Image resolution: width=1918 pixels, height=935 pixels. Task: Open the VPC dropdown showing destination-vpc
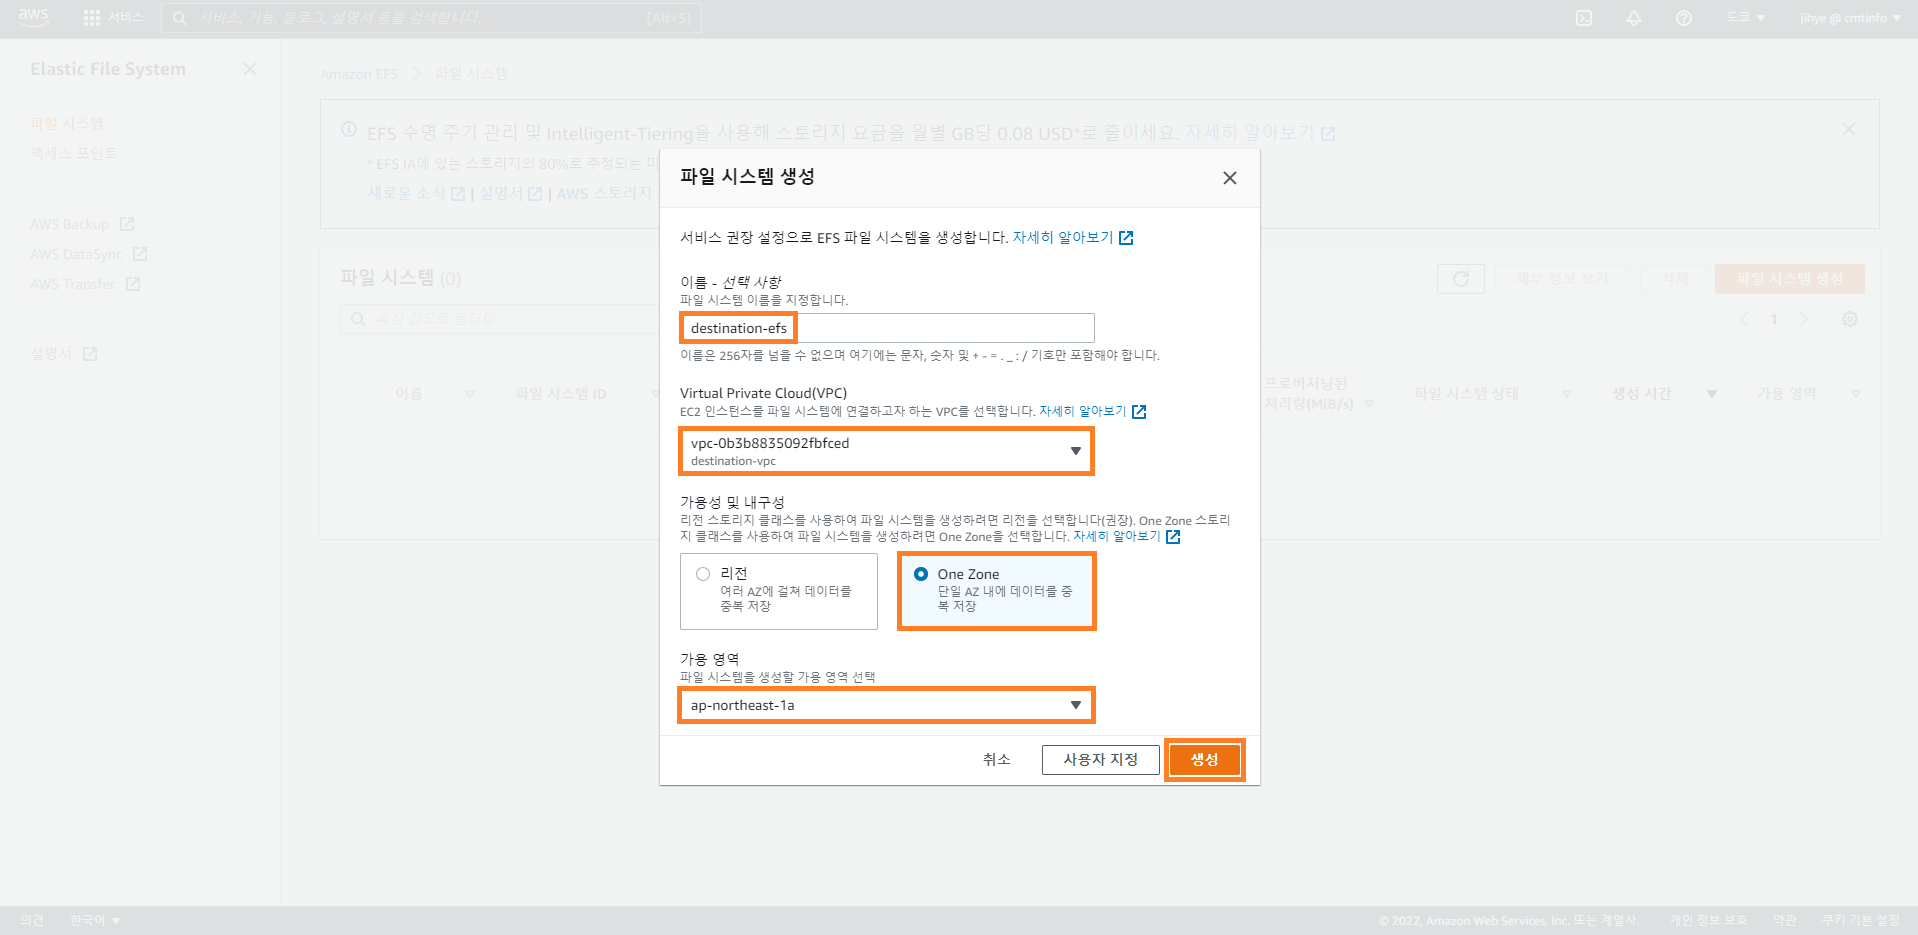(x=887, y=451)
